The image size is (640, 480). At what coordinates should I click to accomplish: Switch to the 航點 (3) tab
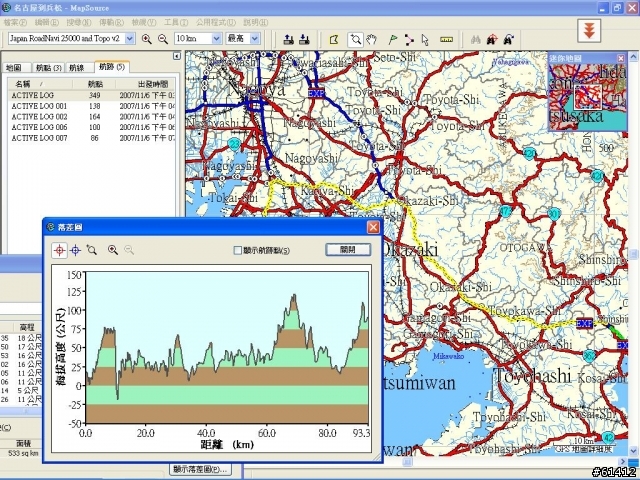[x=49, y=68]
